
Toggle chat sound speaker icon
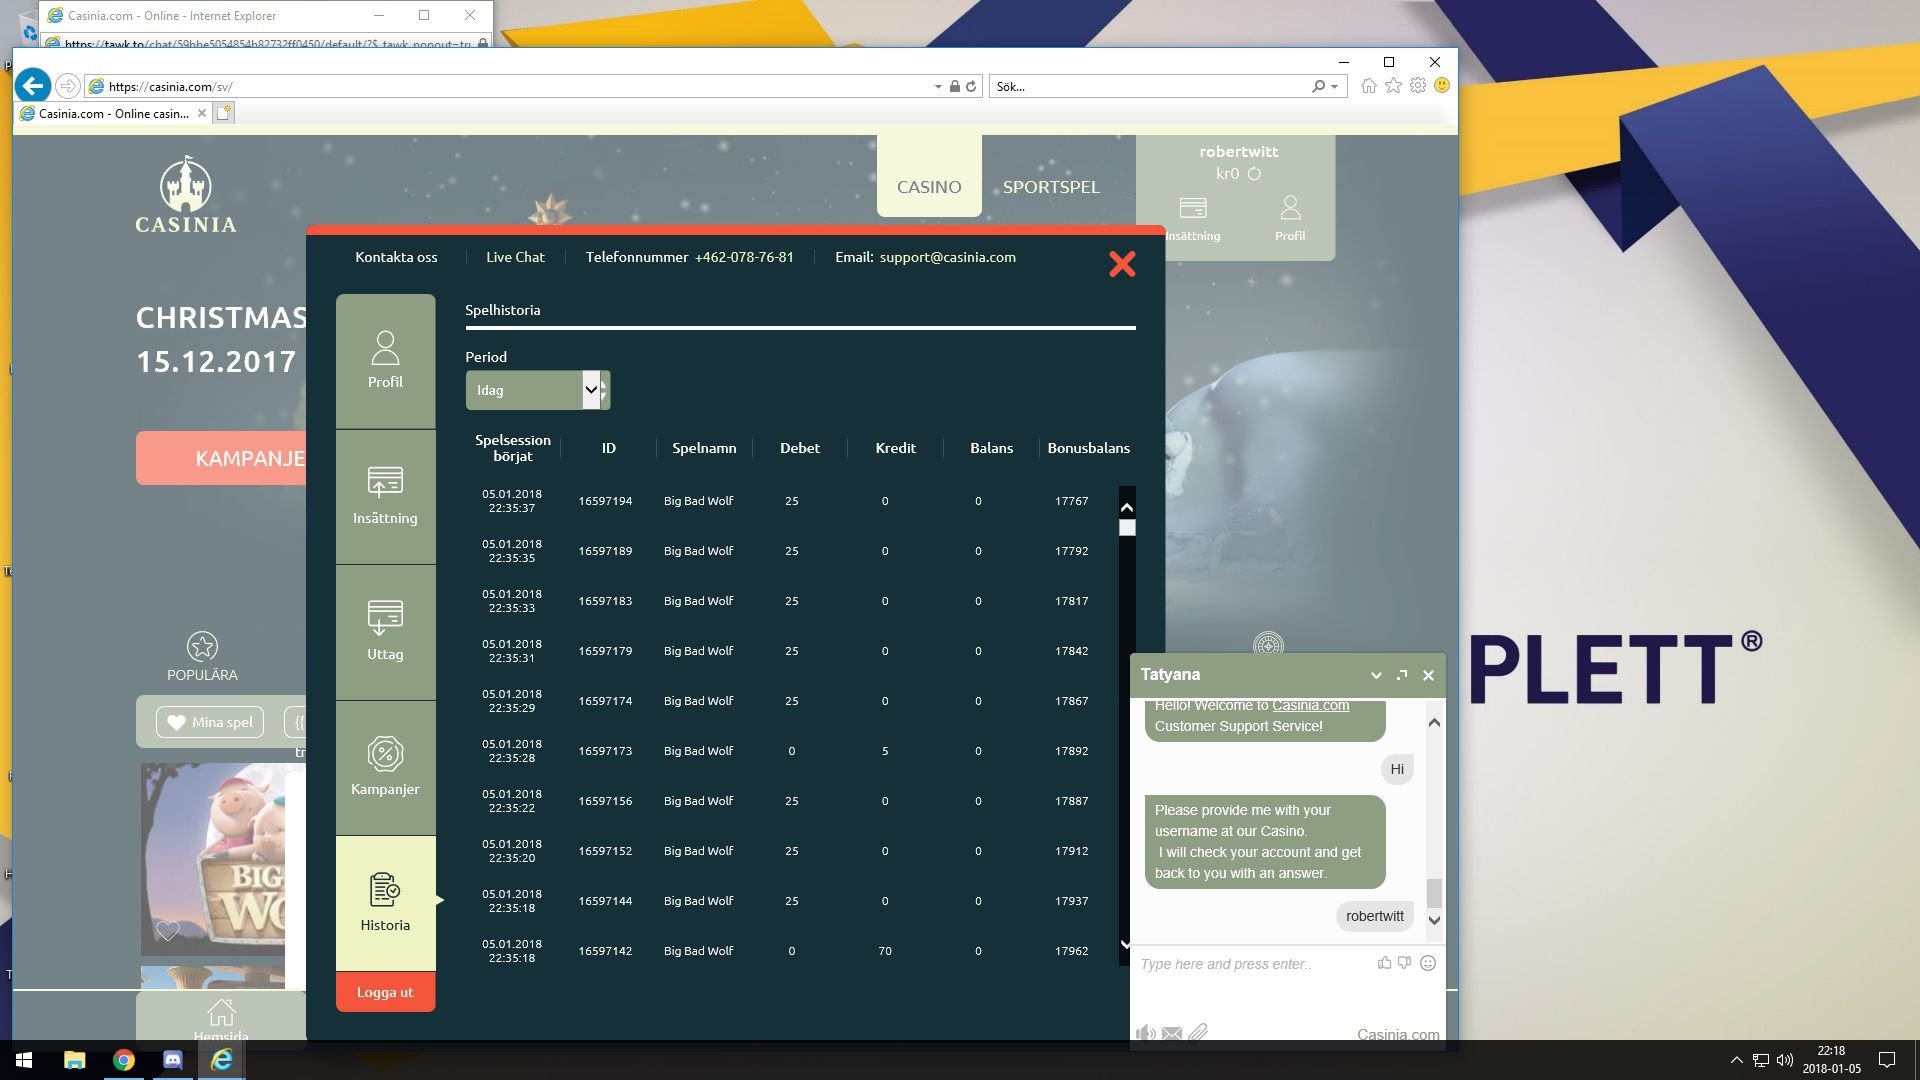[x=1146, y=1033]
